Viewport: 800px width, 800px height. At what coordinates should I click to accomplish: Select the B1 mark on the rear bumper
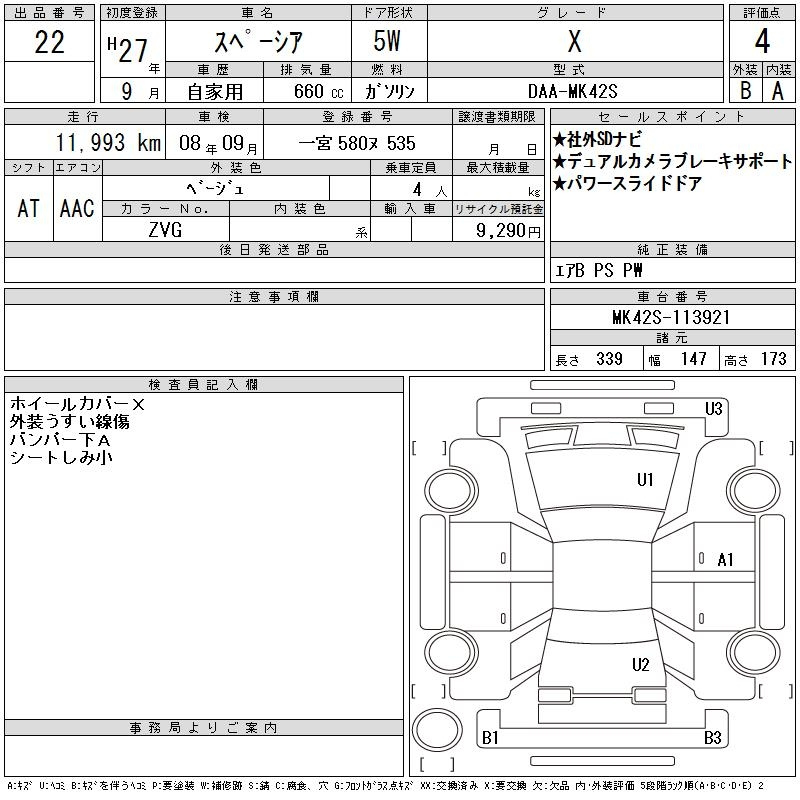click(x=491, y=738)
